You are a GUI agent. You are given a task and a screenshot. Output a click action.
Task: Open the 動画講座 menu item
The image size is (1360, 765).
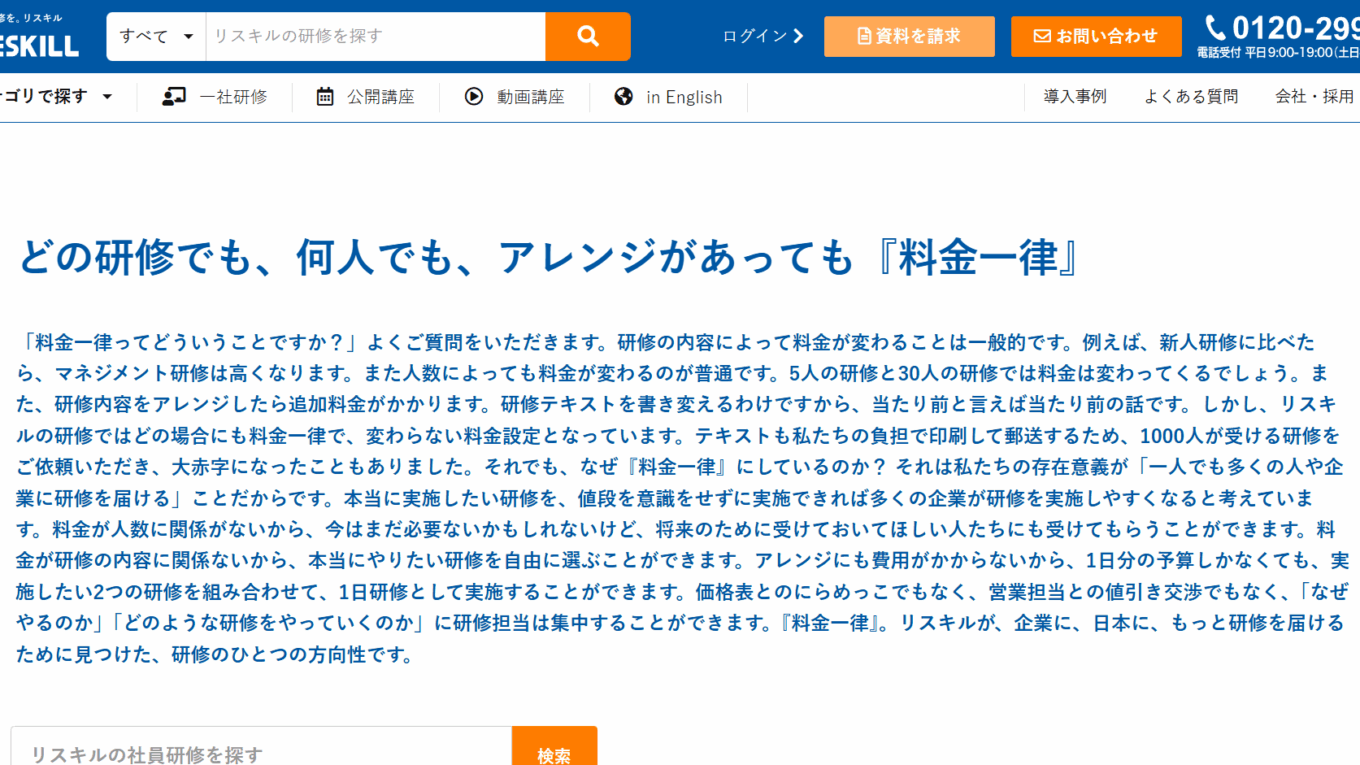514,97
